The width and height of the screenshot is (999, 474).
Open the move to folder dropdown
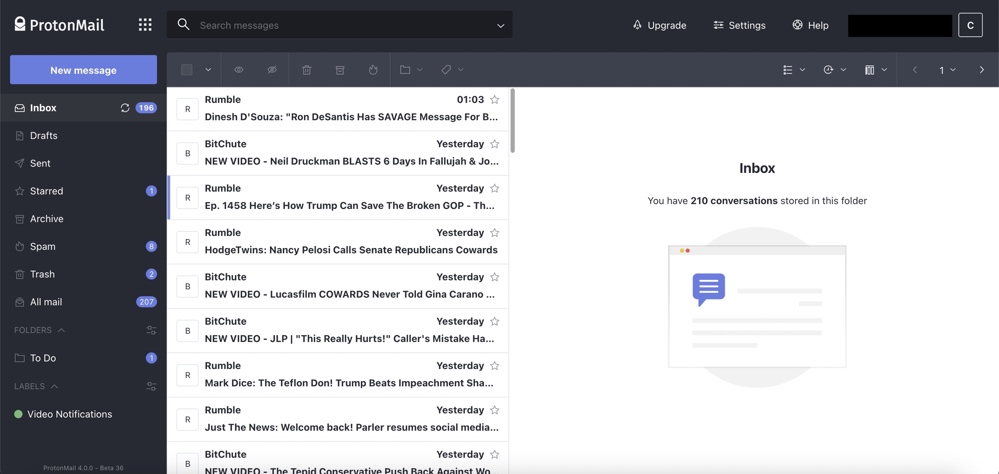411,70
